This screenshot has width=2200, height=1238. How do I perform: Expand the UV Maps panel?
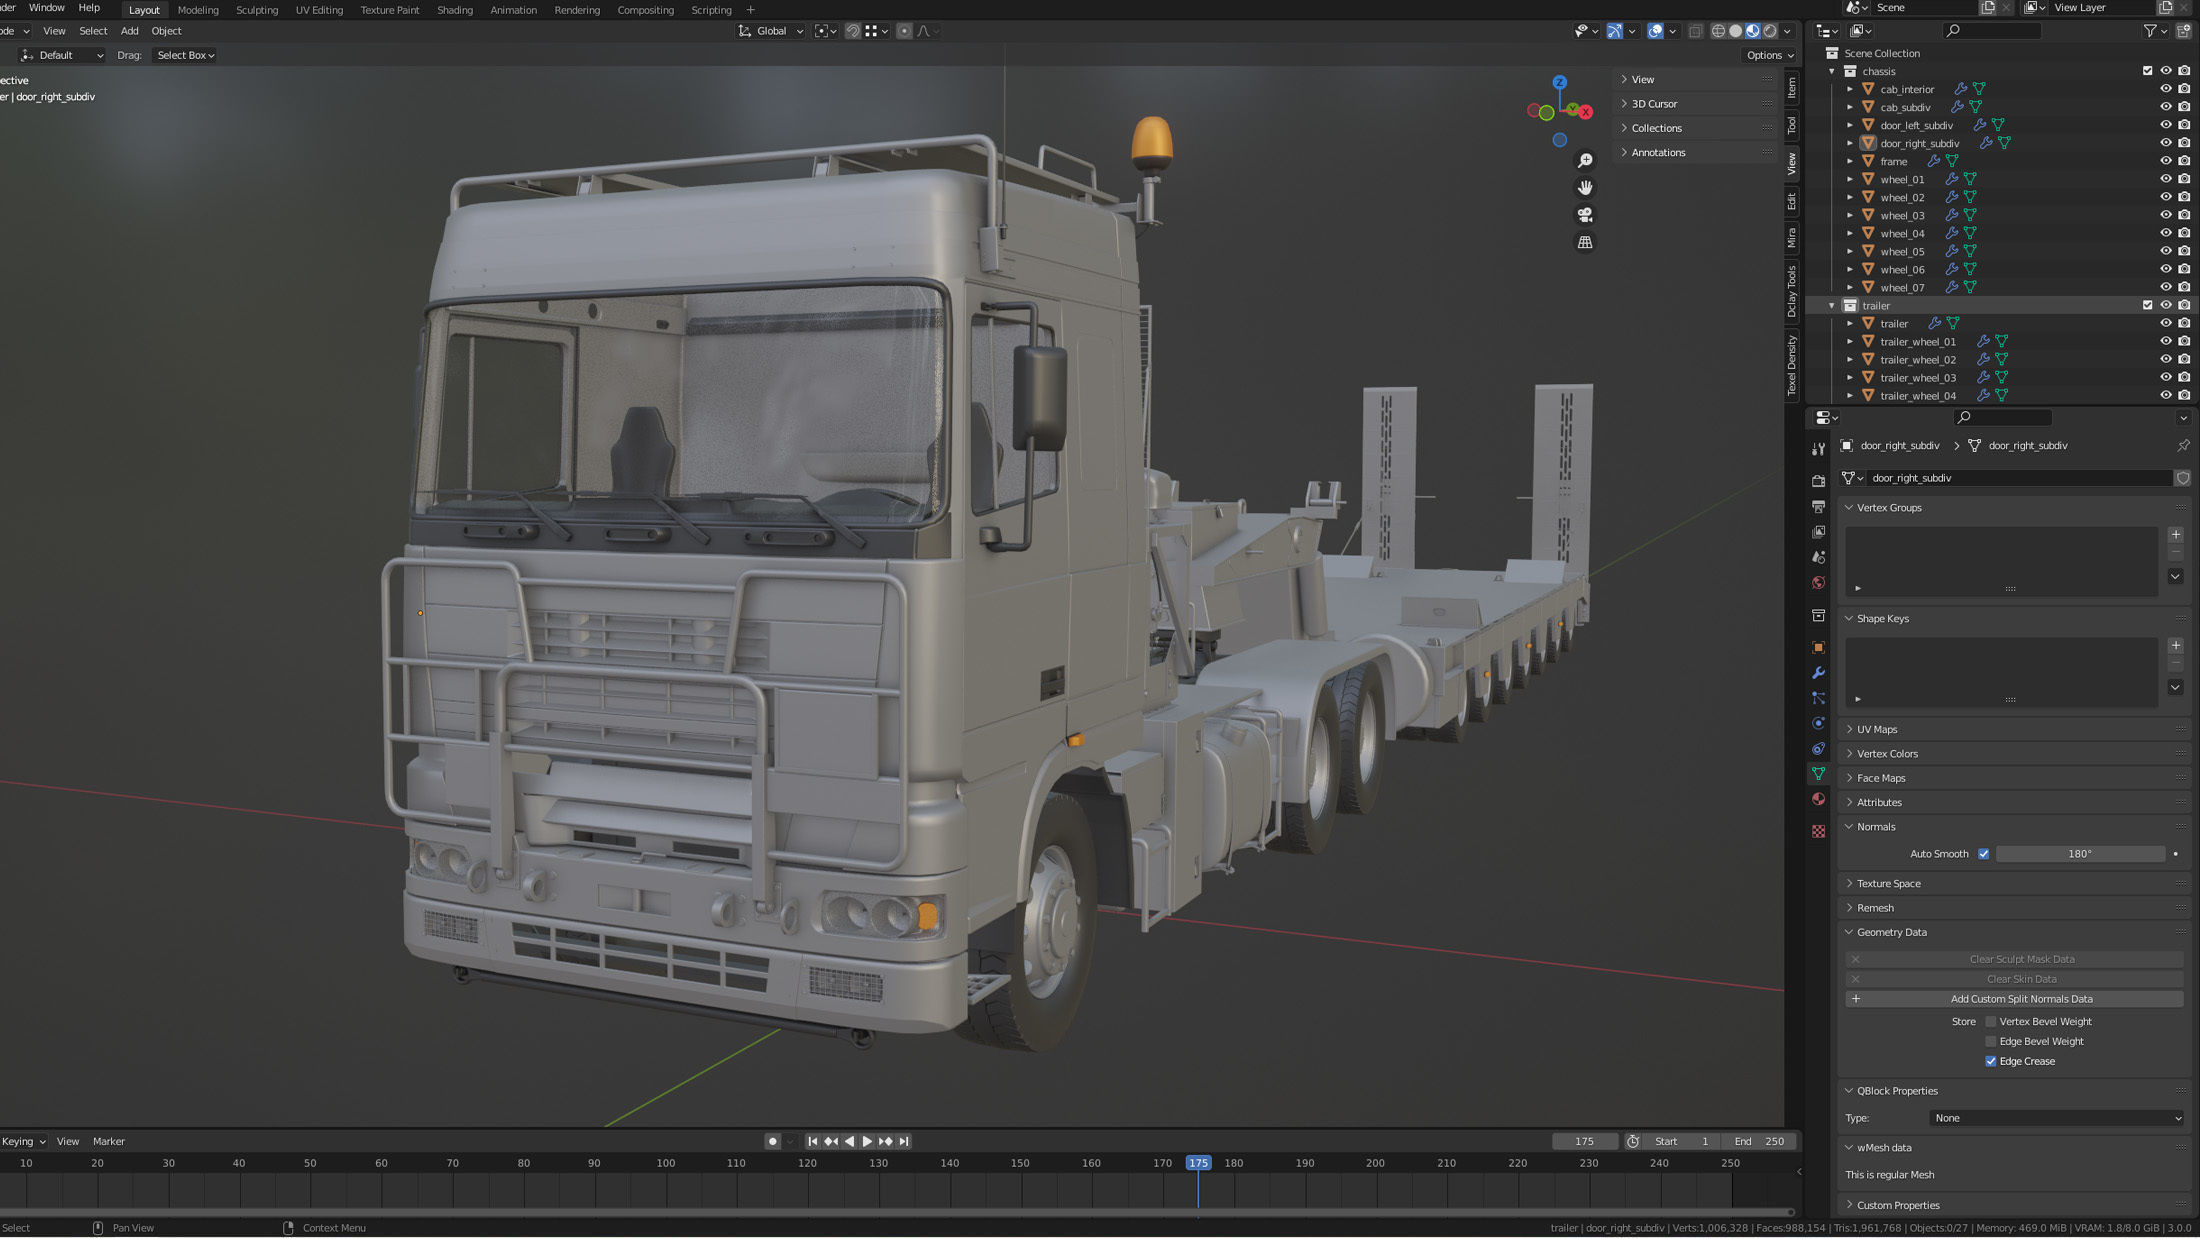click(1877, 729)
